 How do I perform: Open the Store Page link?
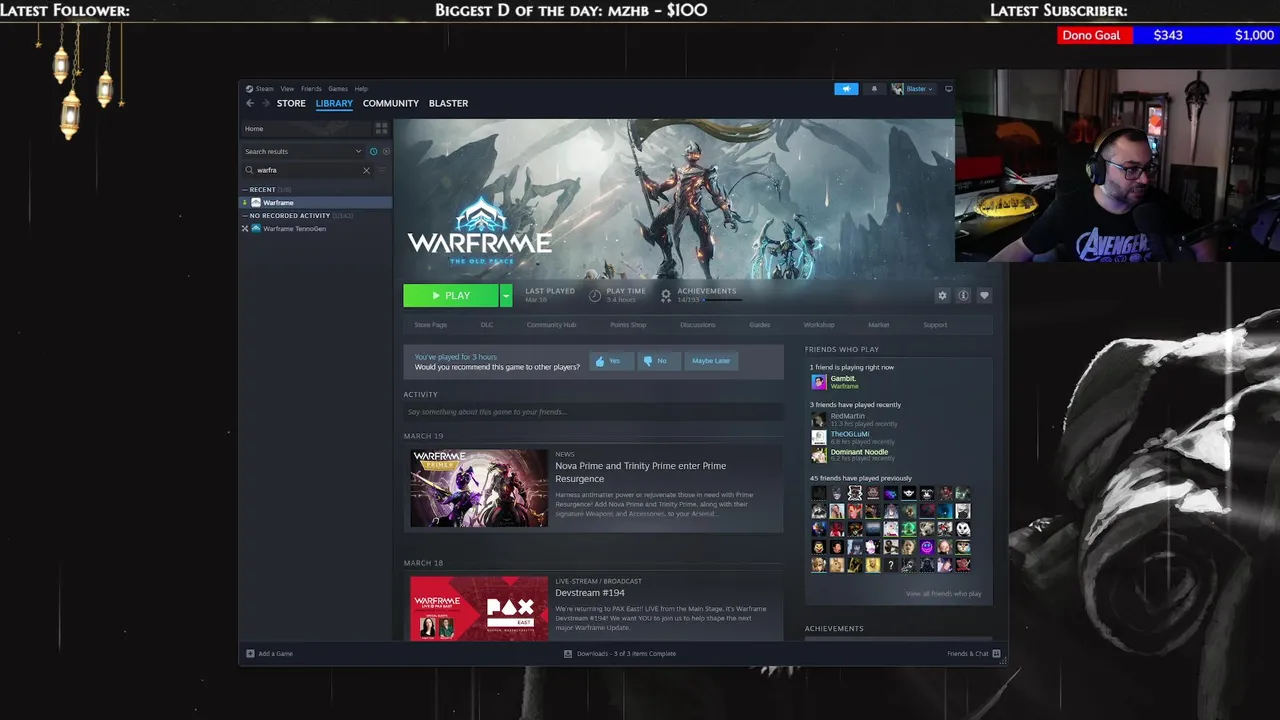tap(431, 325)
